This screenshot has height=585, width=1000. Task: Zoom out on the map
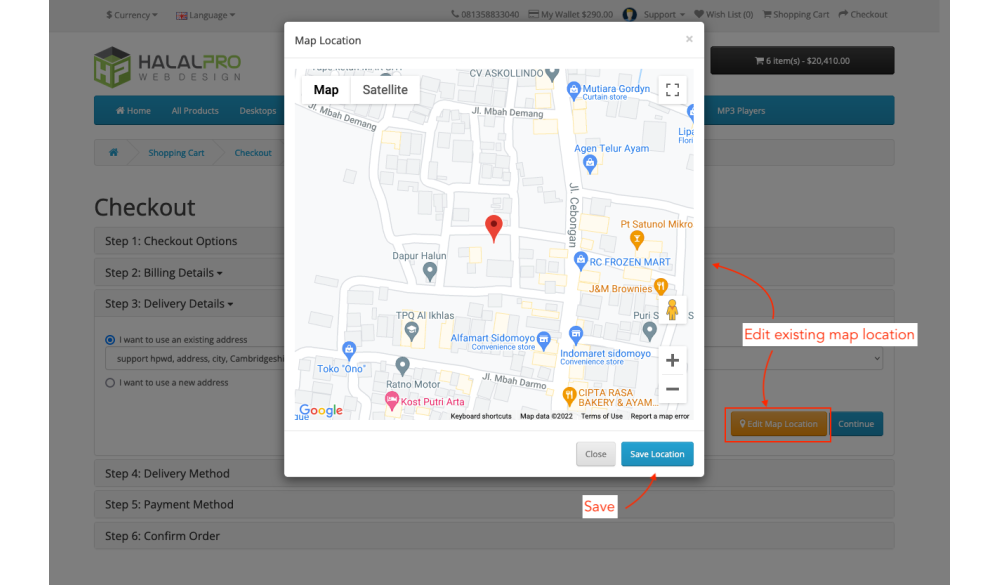click(672, 389)
